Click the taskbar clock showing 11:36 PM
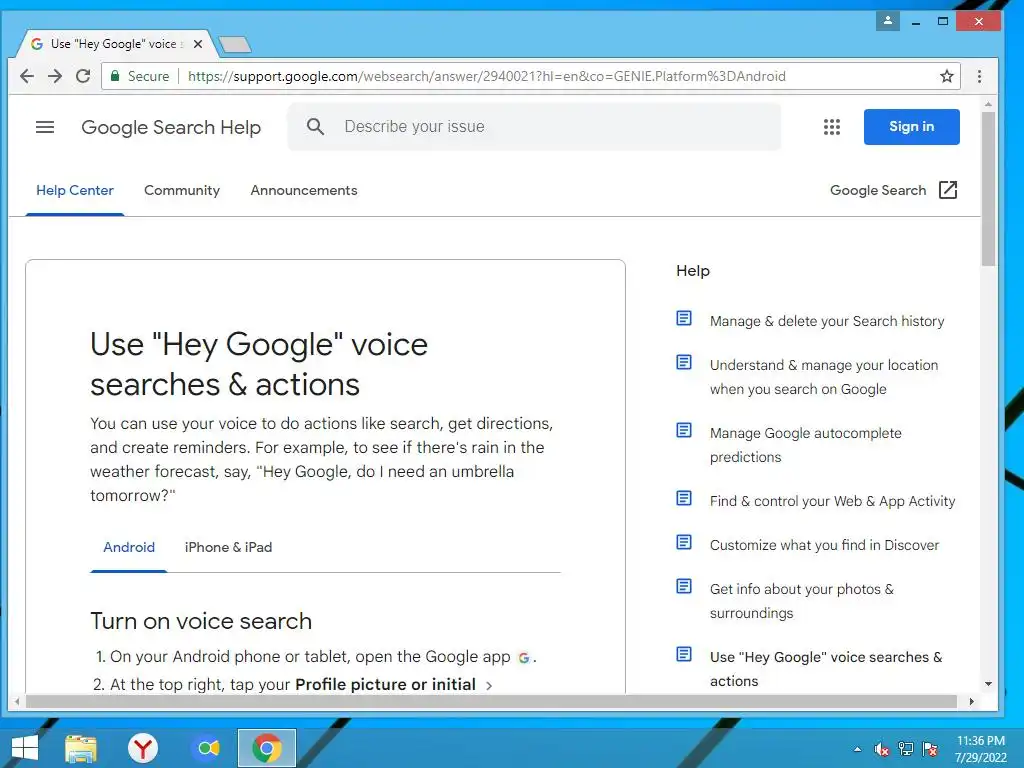 click(980, 749)
